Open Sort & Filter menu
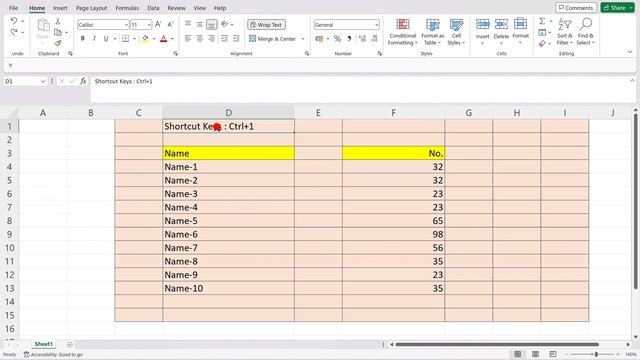This screenshot has height=360, width=640. 565,32
